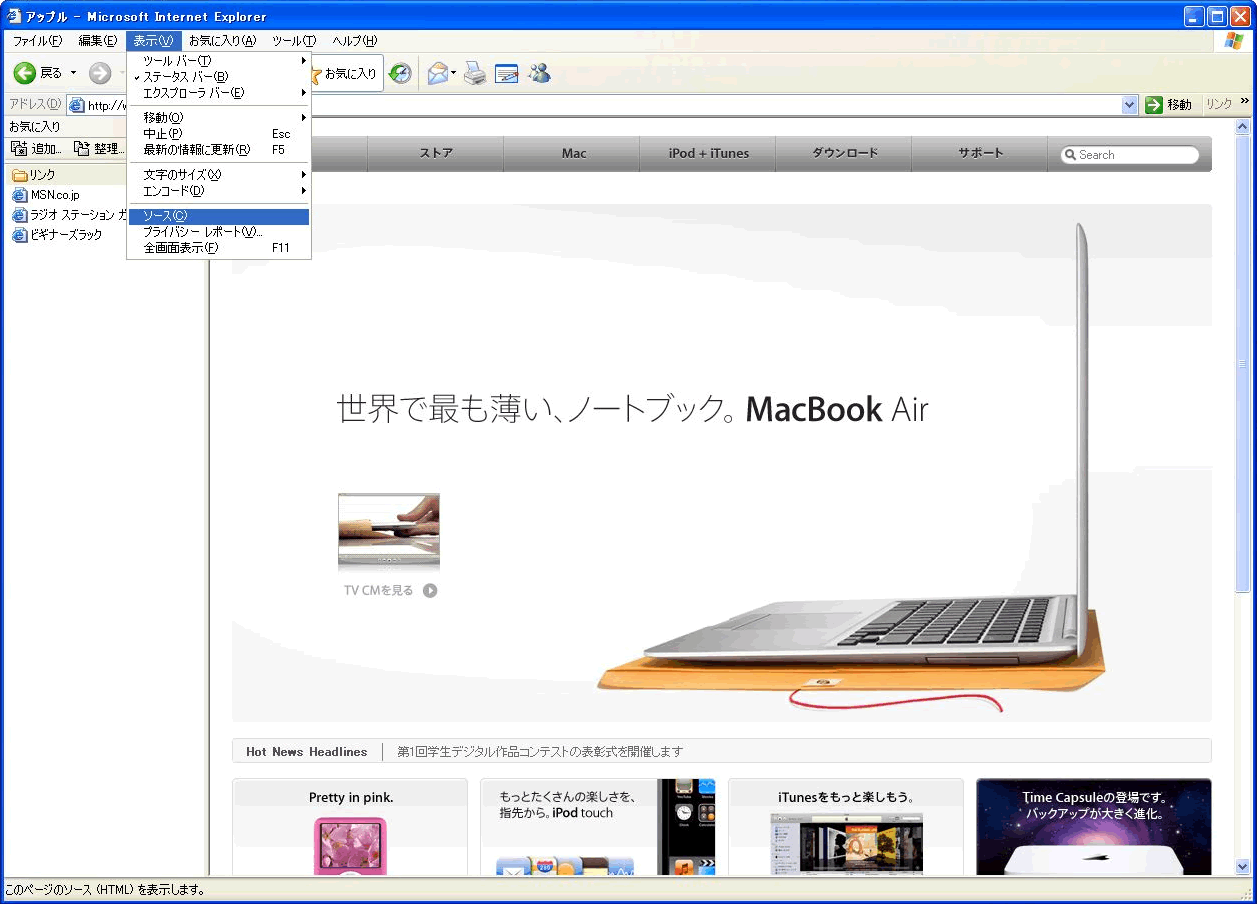Open the ファイル menu
1257x904 pixels.
pyautogui.click(x=37, y=41)
